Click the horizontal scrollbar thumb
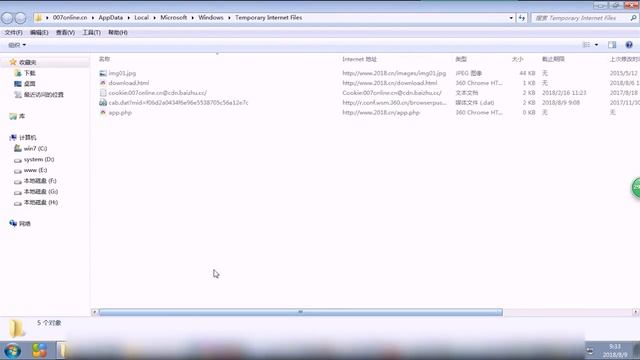 pyautogui.click(x=301, y=312)
